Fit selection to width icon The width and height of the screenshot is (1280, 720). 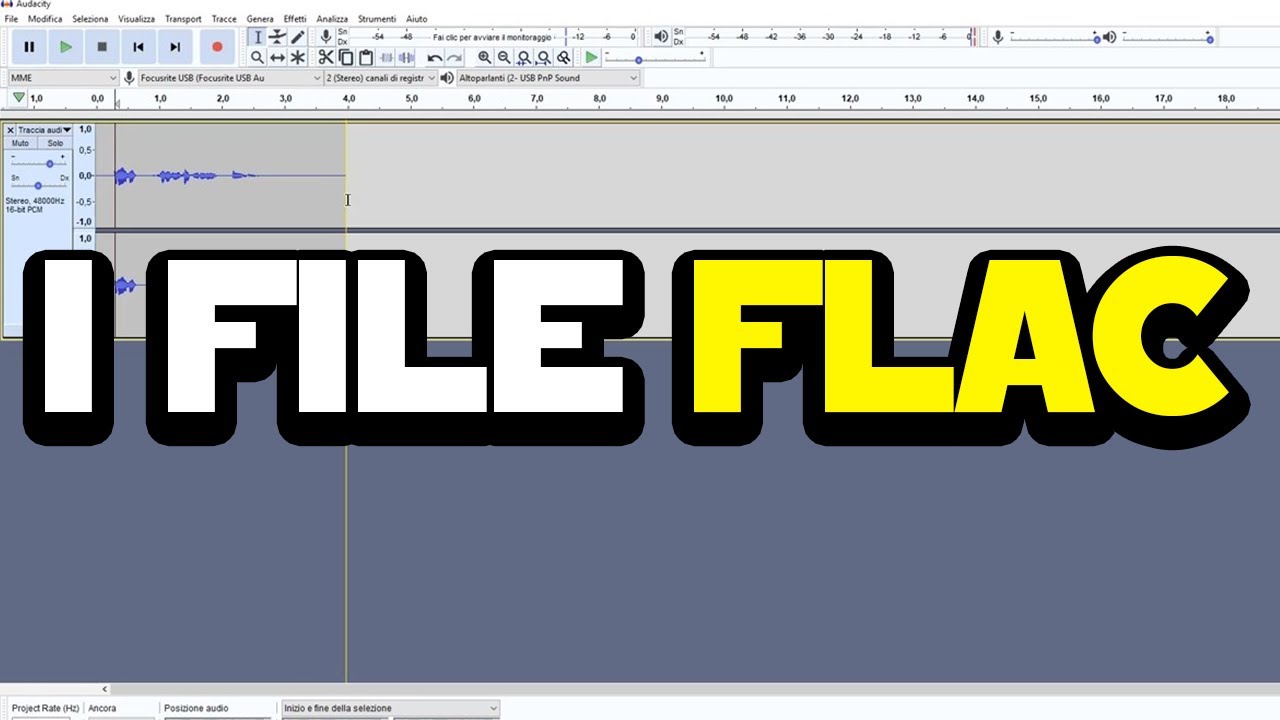tap(524, 58)
